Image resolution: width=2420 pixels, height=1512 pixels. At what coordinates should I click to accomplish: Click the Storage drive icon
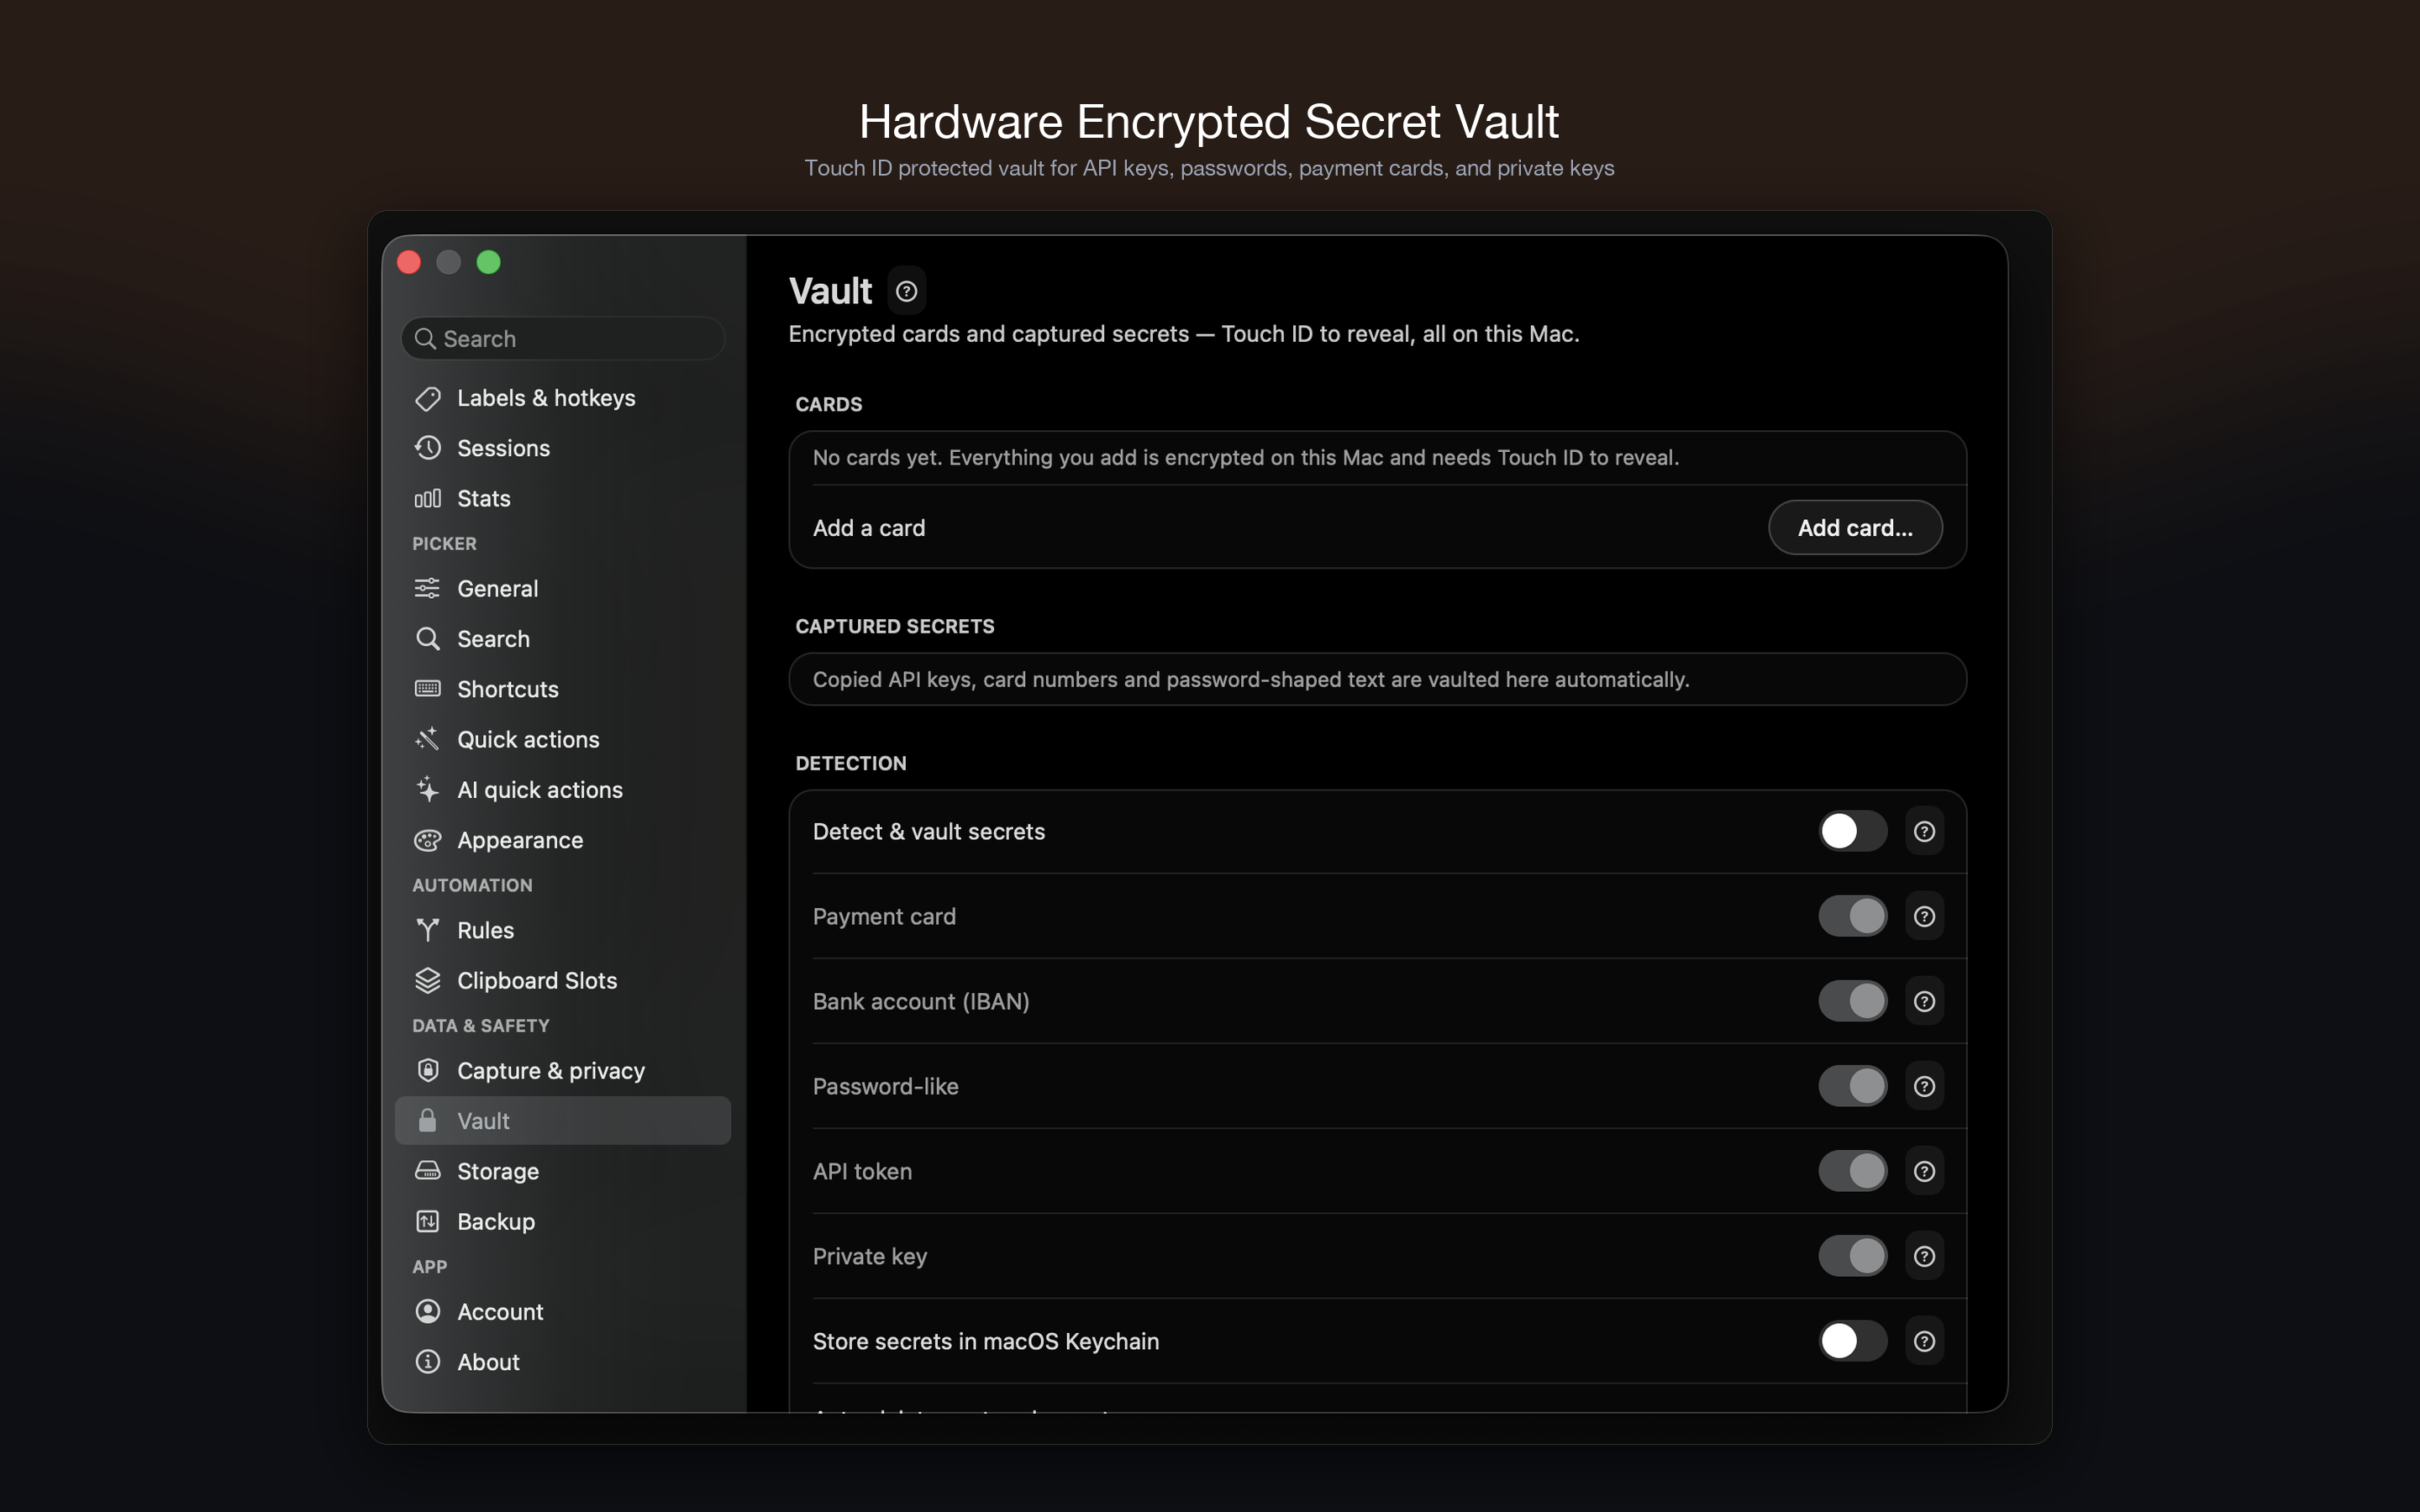tap(427, 1170)
